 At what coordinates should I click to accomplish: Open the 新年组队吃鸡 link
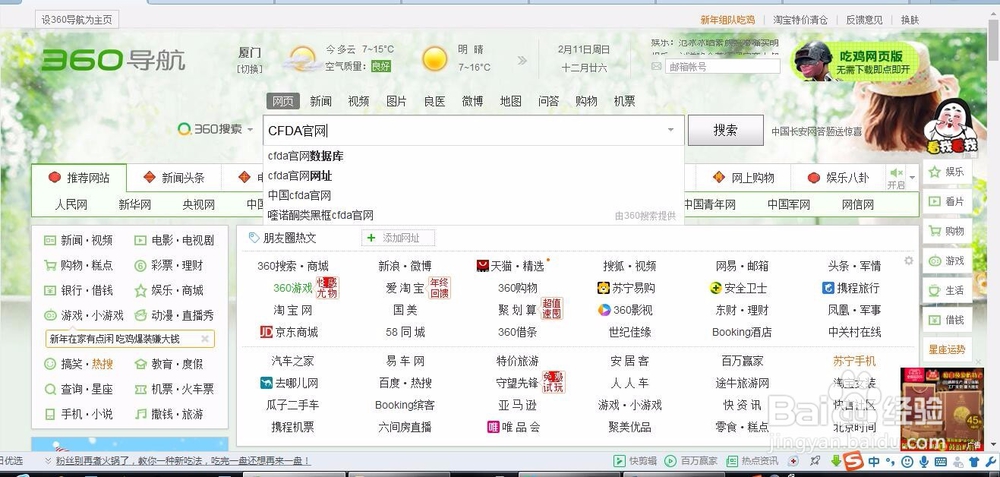tap(728, 20)
